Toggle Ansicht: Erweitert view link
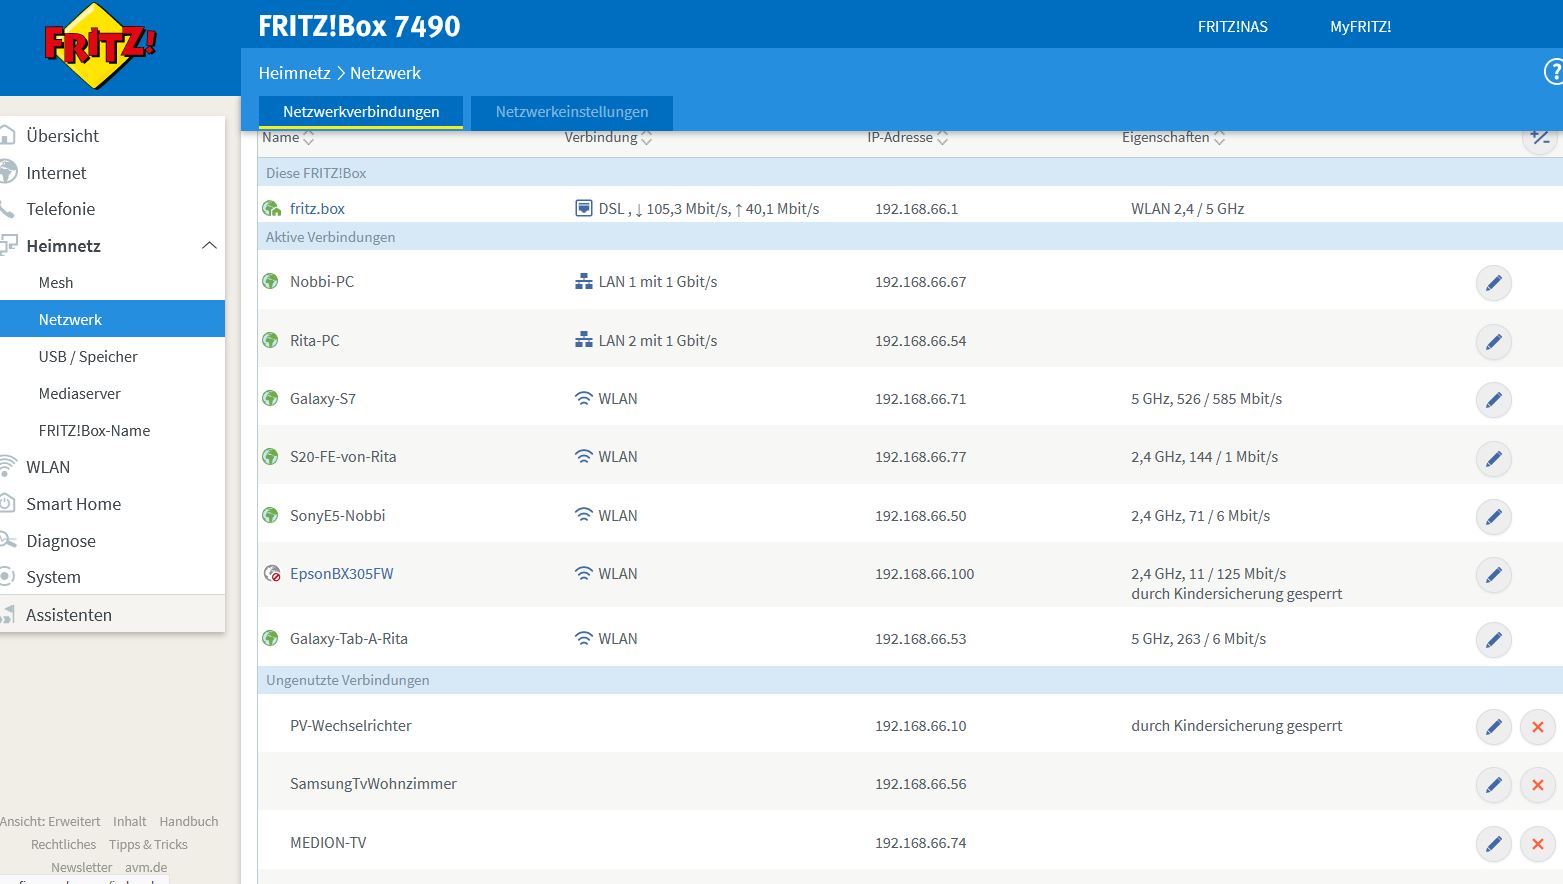Screen dimensions: 1563x884 tap(50, 821)
